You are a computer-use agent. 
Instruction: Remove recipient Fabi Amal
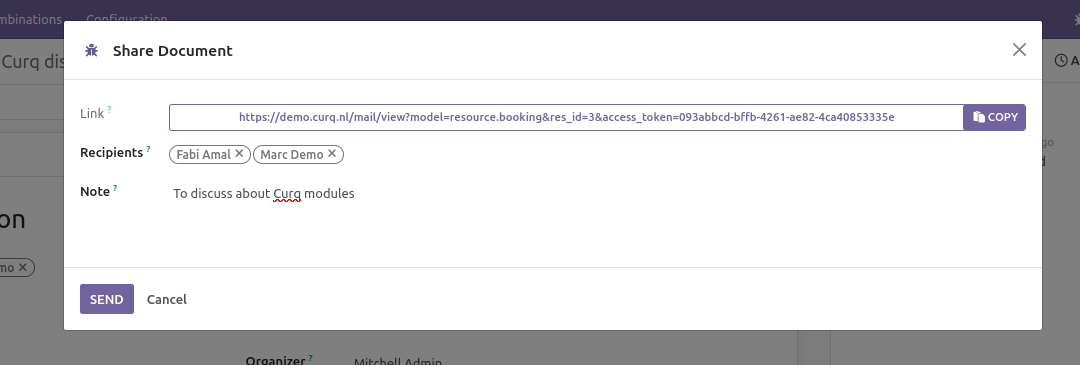239,154
